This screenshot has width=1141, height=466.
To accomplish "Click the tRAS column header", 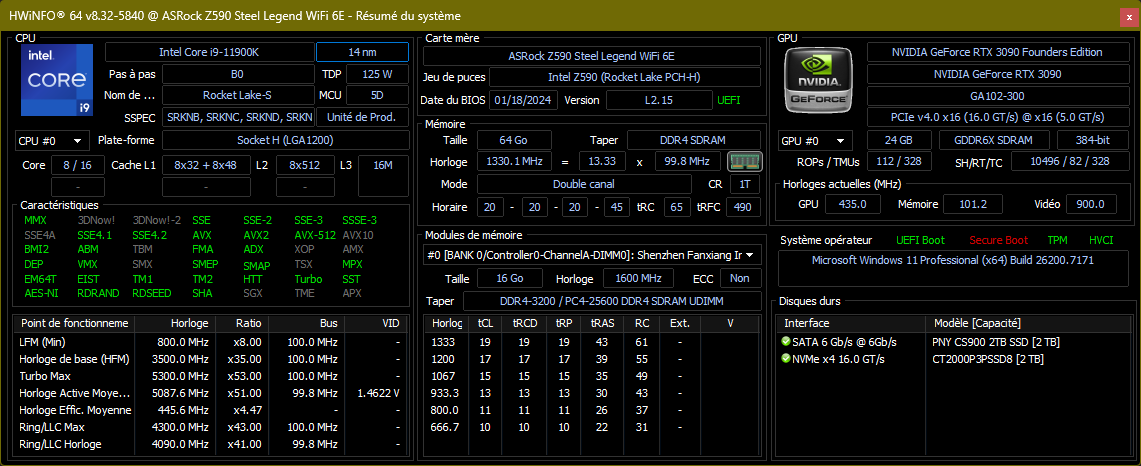I will coord(601,323).
